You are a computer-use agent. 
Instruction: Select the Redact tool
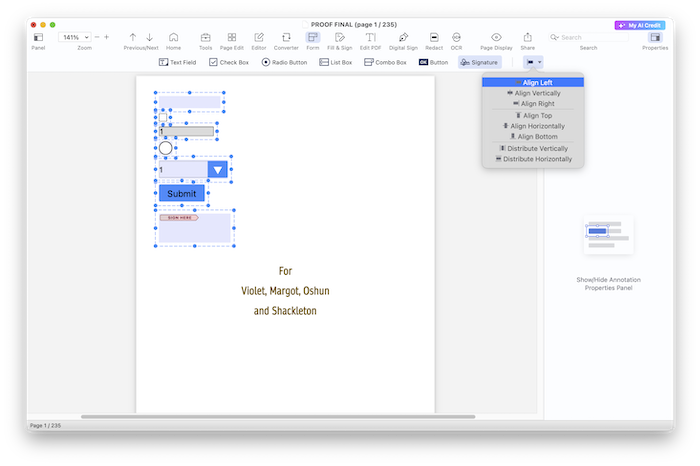pyautogui.click(x=434, y=37)
